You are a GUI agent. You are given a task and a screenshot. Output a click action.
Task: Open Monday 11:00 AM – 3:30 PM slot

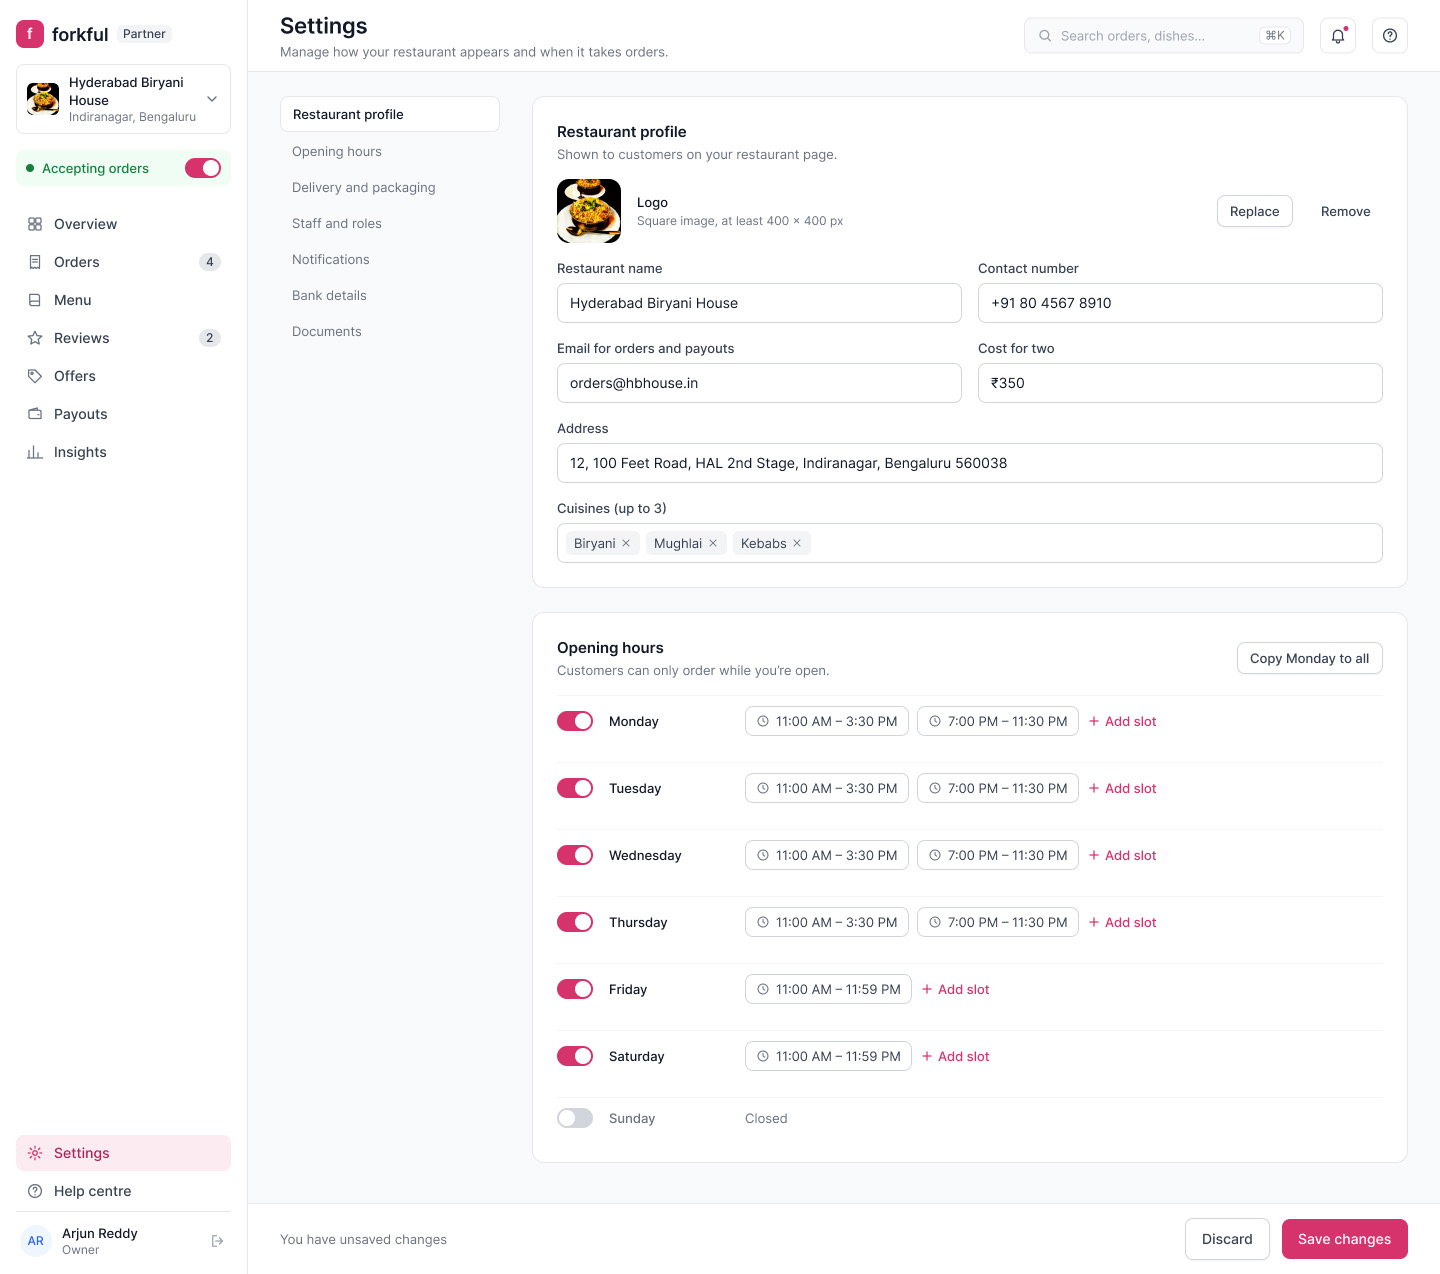coord(827,721)
